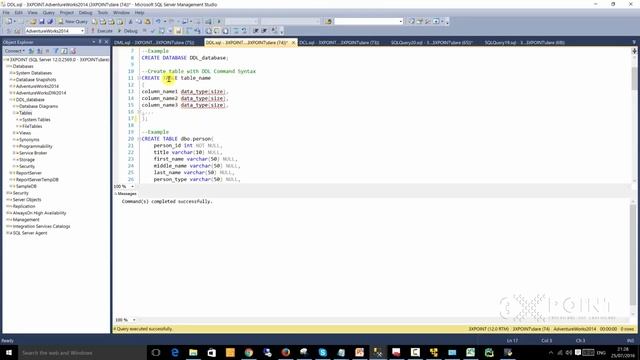Open Skype from the taskbar
Screen dimensions: 640x360
click(x=322, y=353)
